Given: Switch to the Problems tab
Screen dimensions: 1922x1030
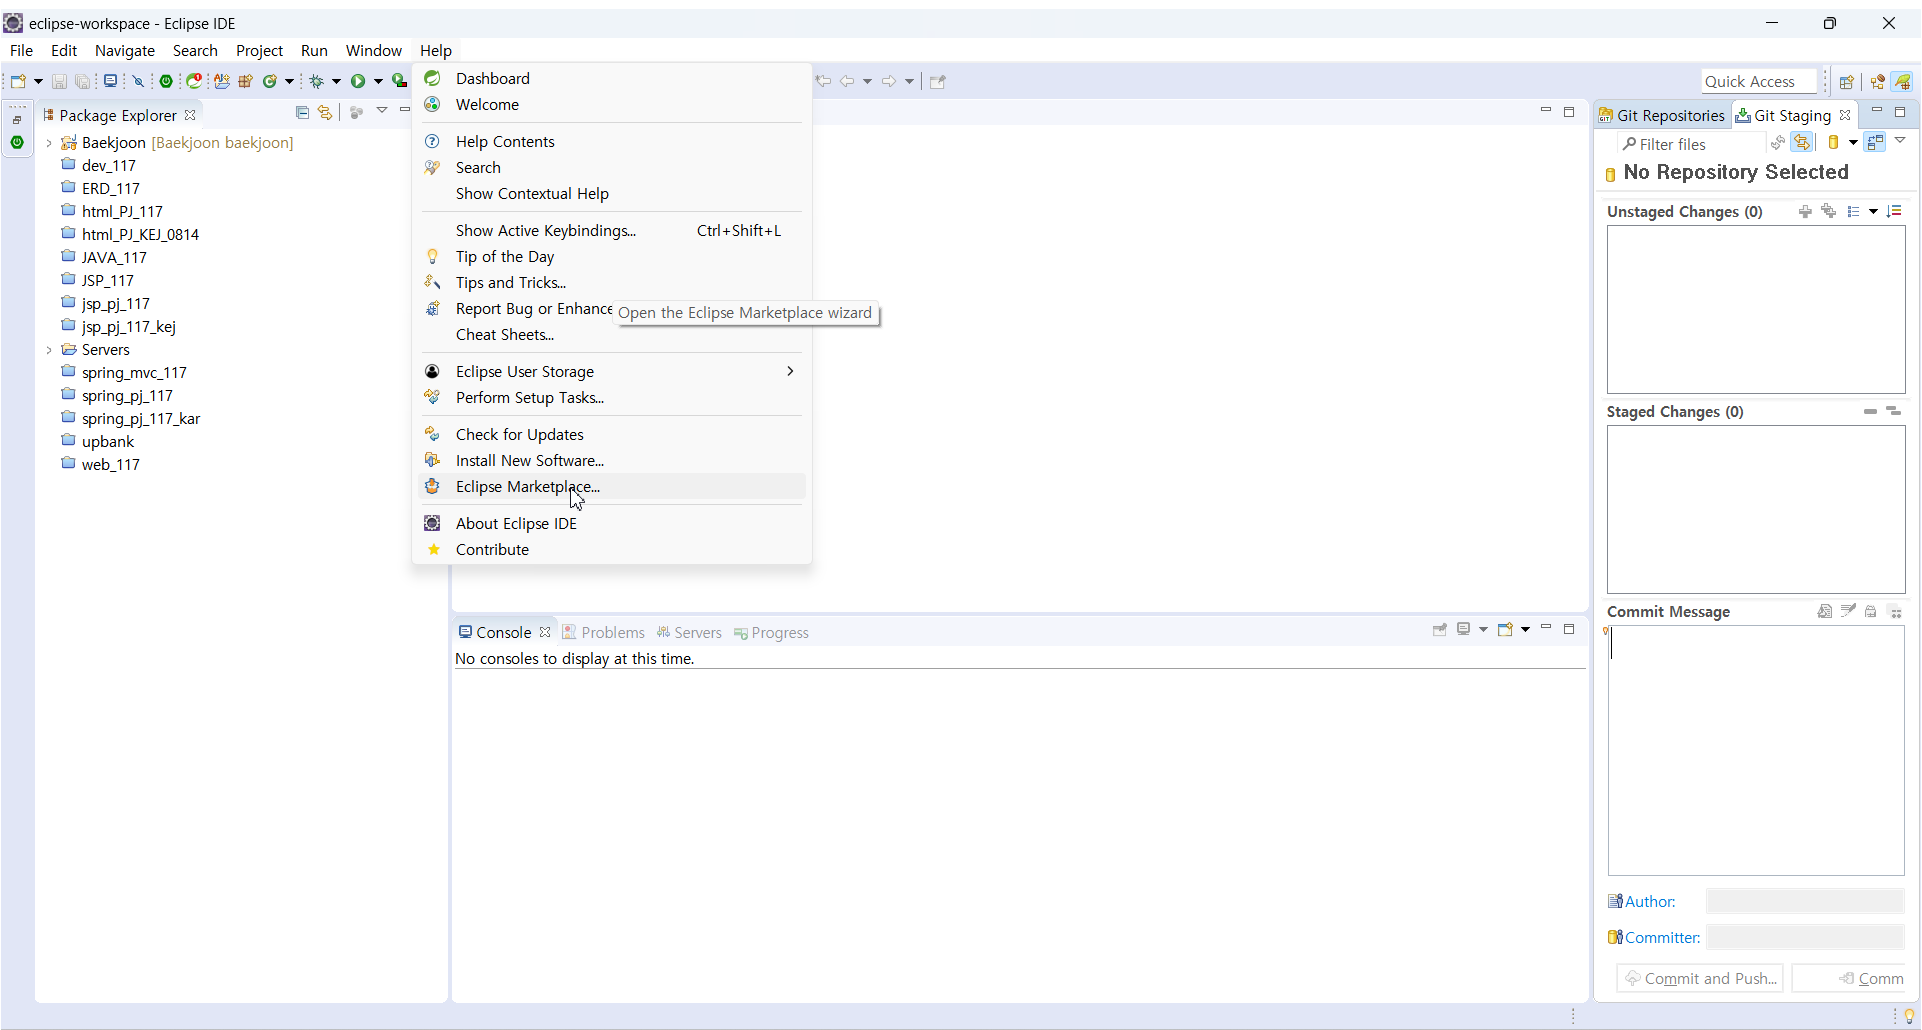Looking at the screenshot, I should pyautogui.click(x=603, y=633).
